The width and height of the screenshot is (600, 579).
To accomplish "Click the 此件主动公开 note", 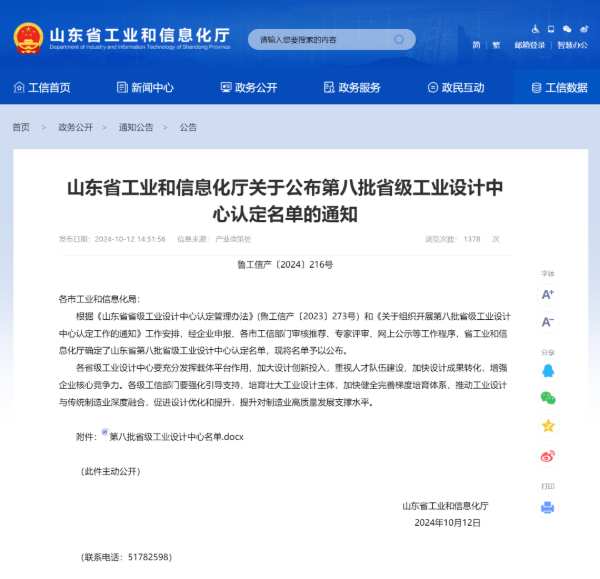I will (x=111, y=471).
